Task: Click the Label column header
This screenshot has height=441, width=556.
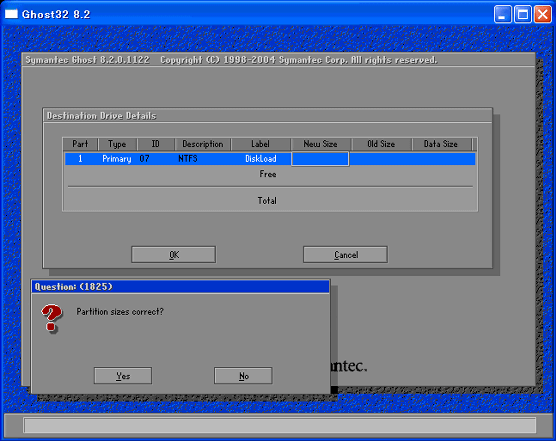Action: tap(260, 144)
